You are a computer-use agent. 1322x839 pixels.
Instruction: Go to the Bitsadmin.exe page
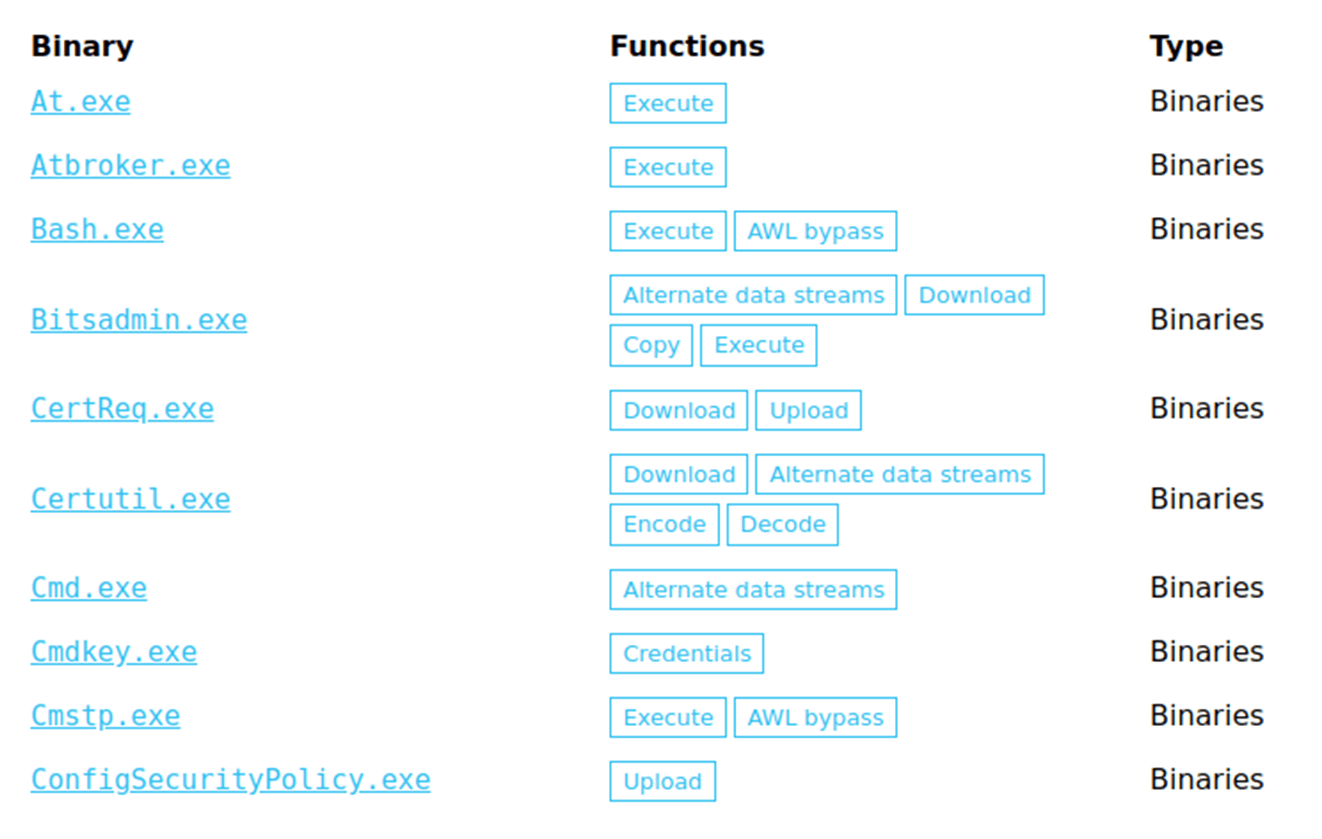point(139,320)
